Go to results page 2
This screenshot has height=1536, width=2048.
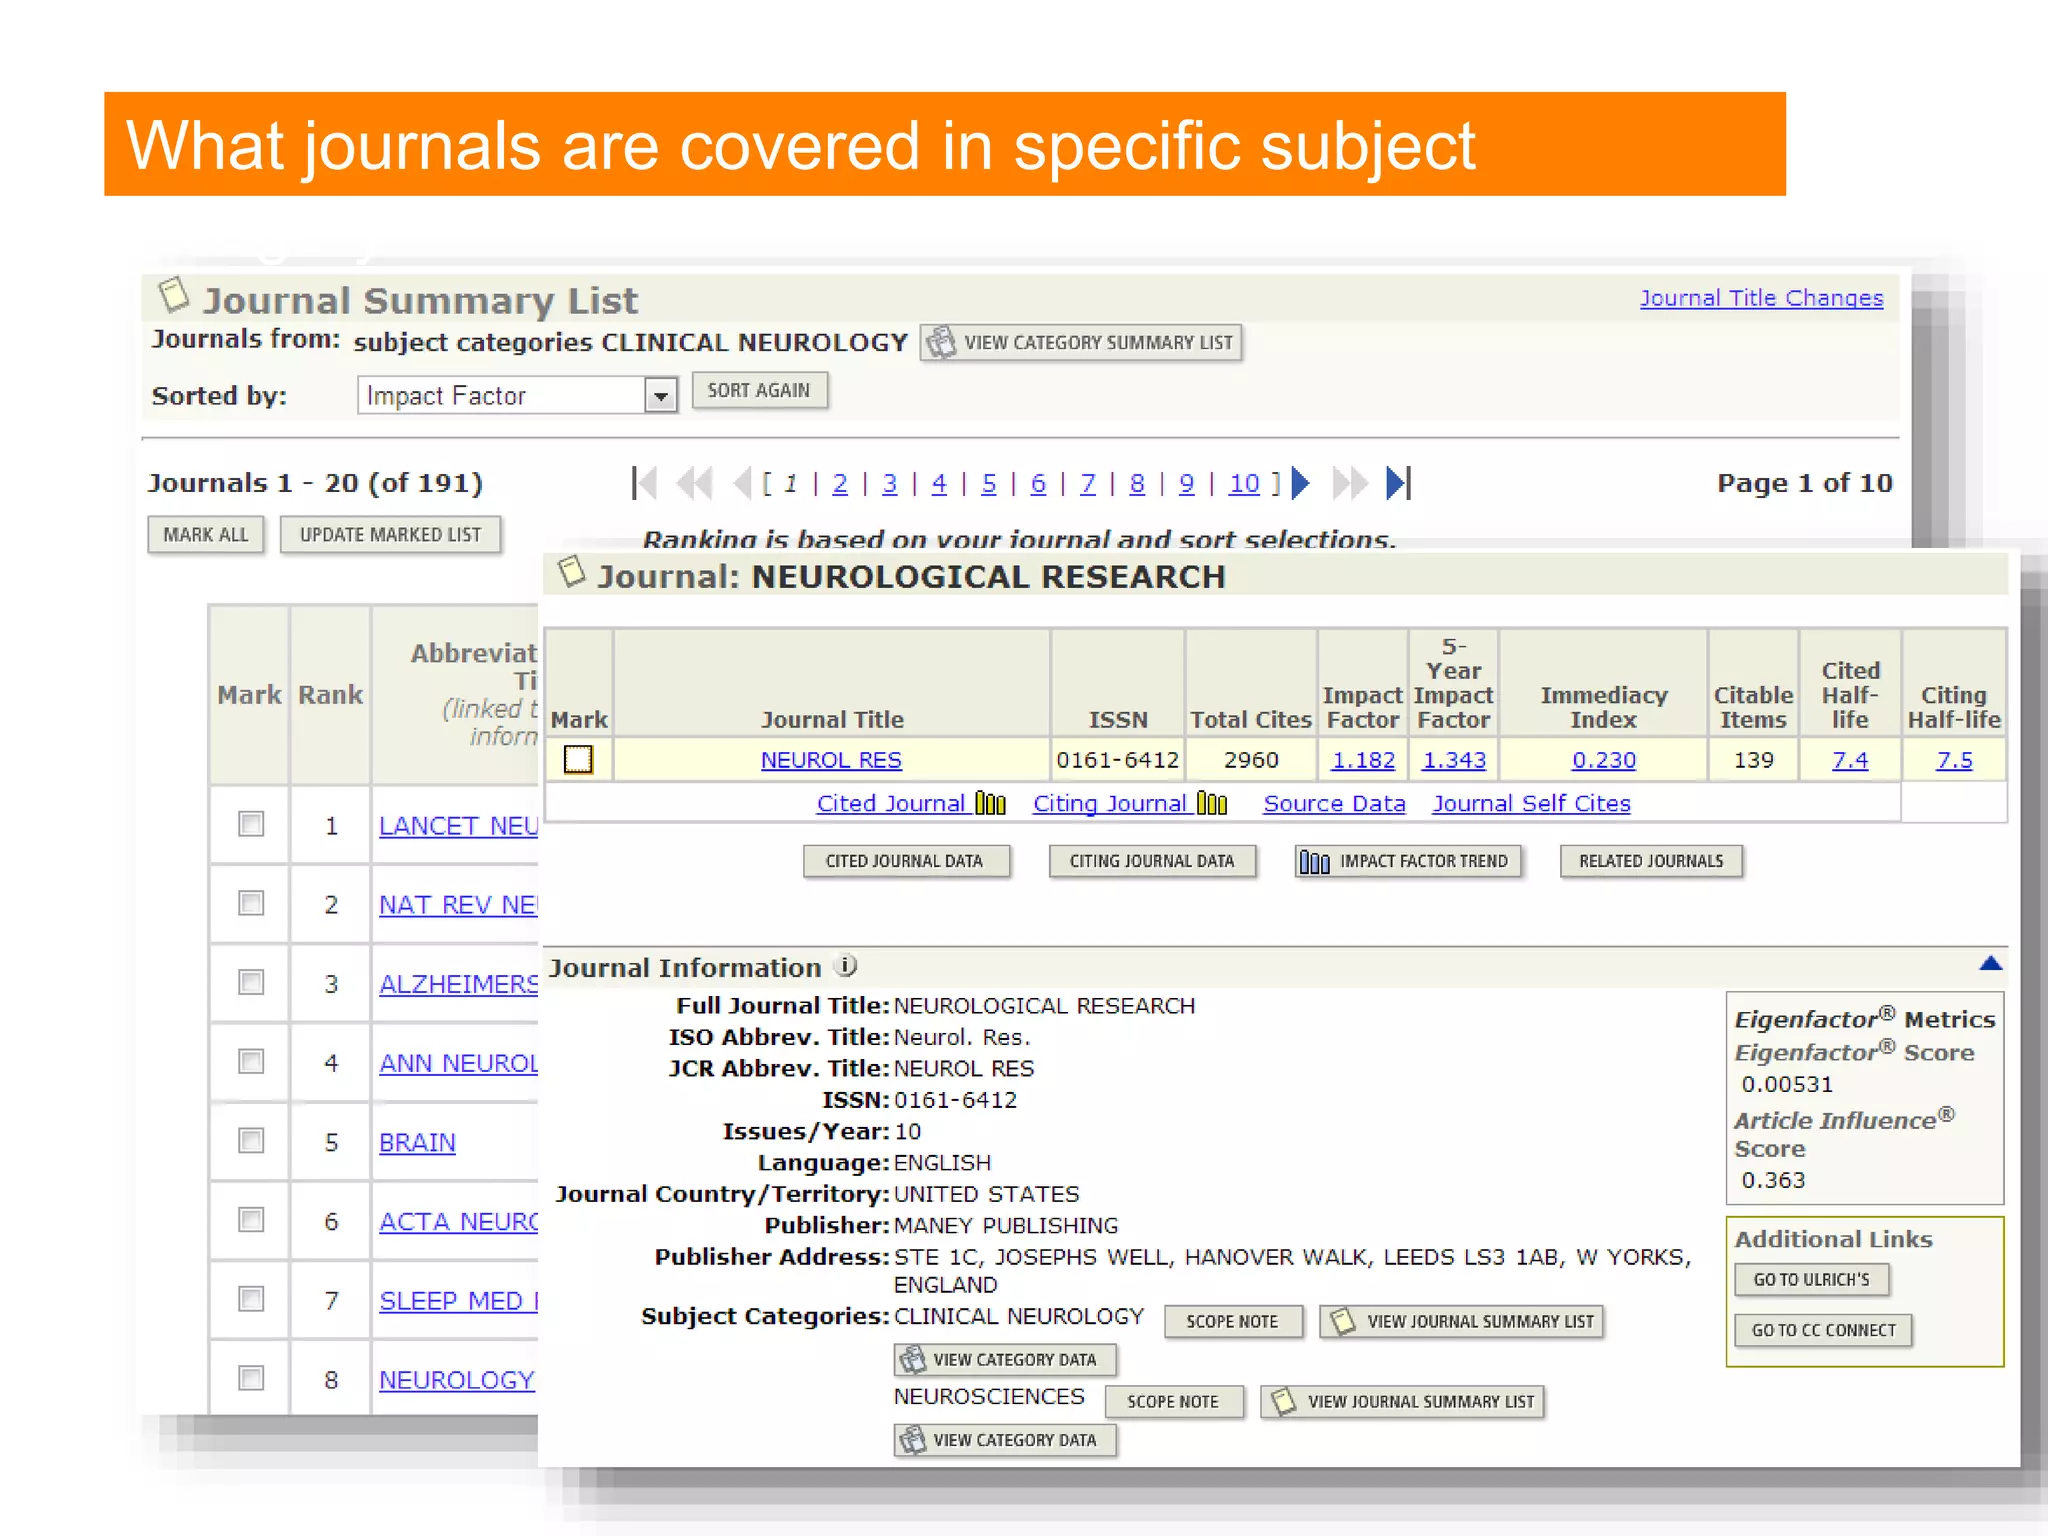[x=840, y=484]
